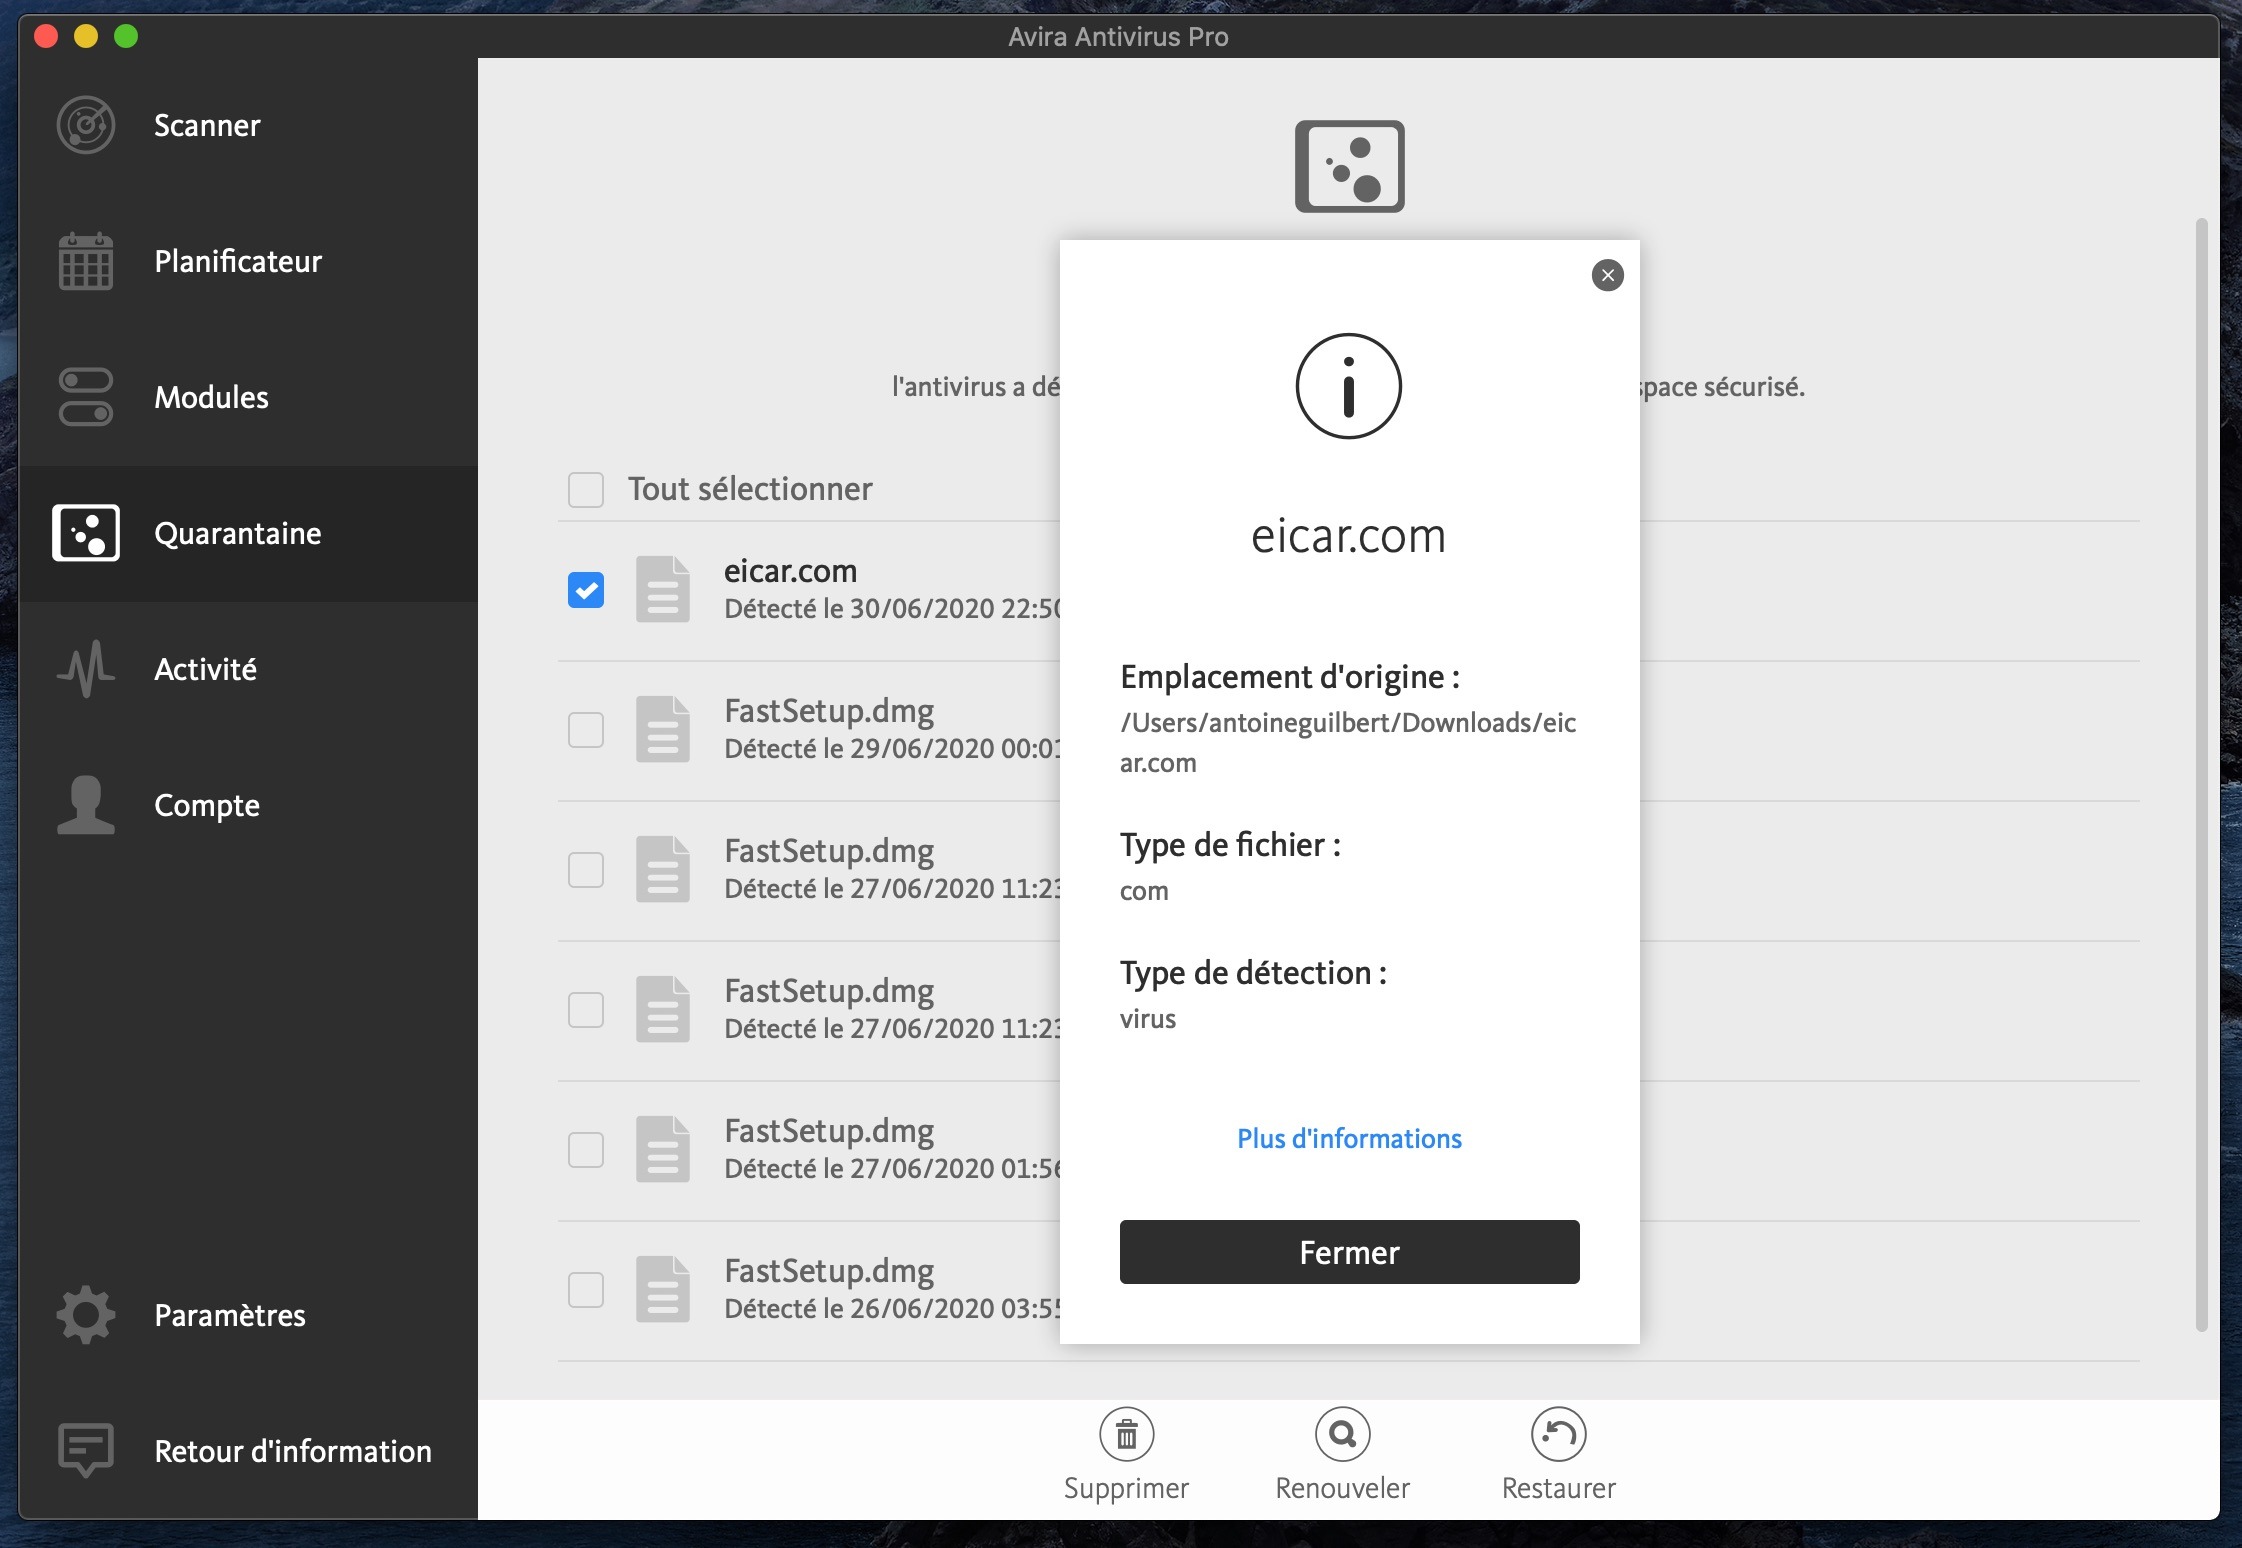Screen dimensions: 2242x1548
Task: Click the macOS green zoom window button
Action: (126, 36)
